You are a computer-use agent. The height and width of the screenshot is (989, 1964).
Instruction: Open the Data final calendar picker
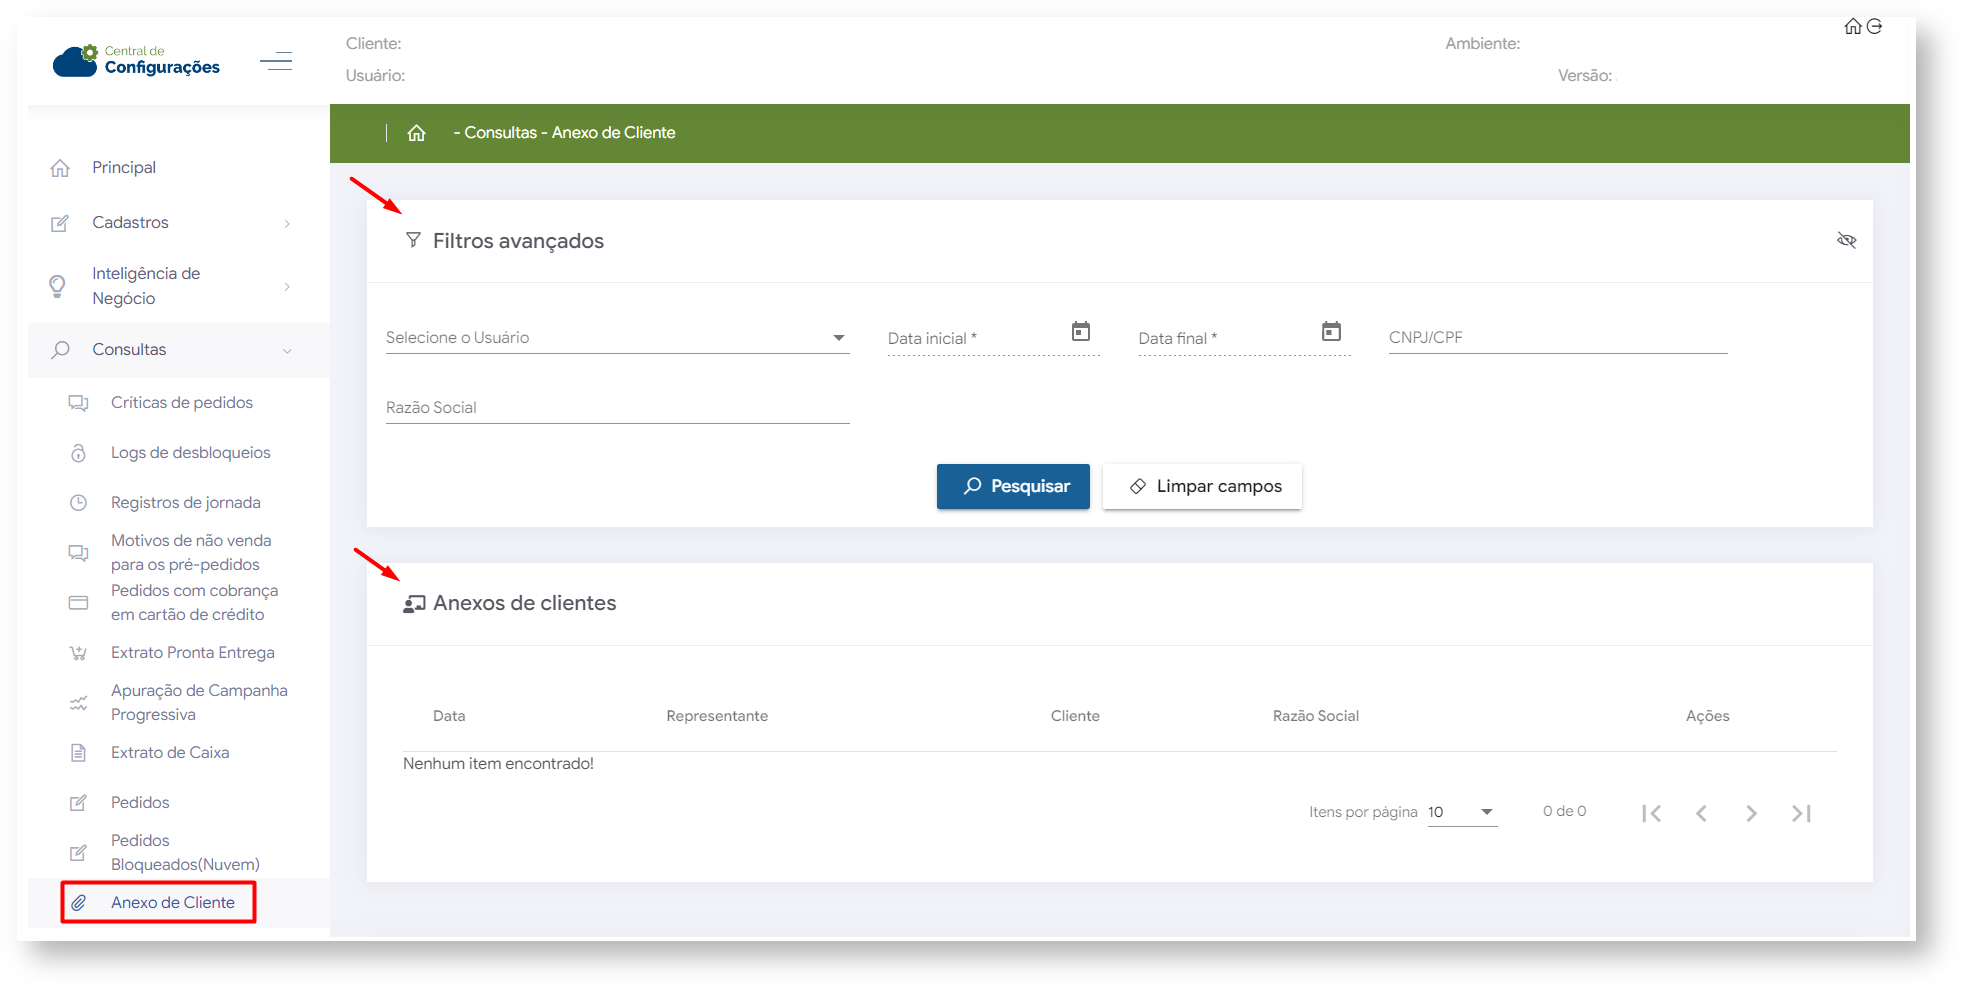coord(1330,332)
